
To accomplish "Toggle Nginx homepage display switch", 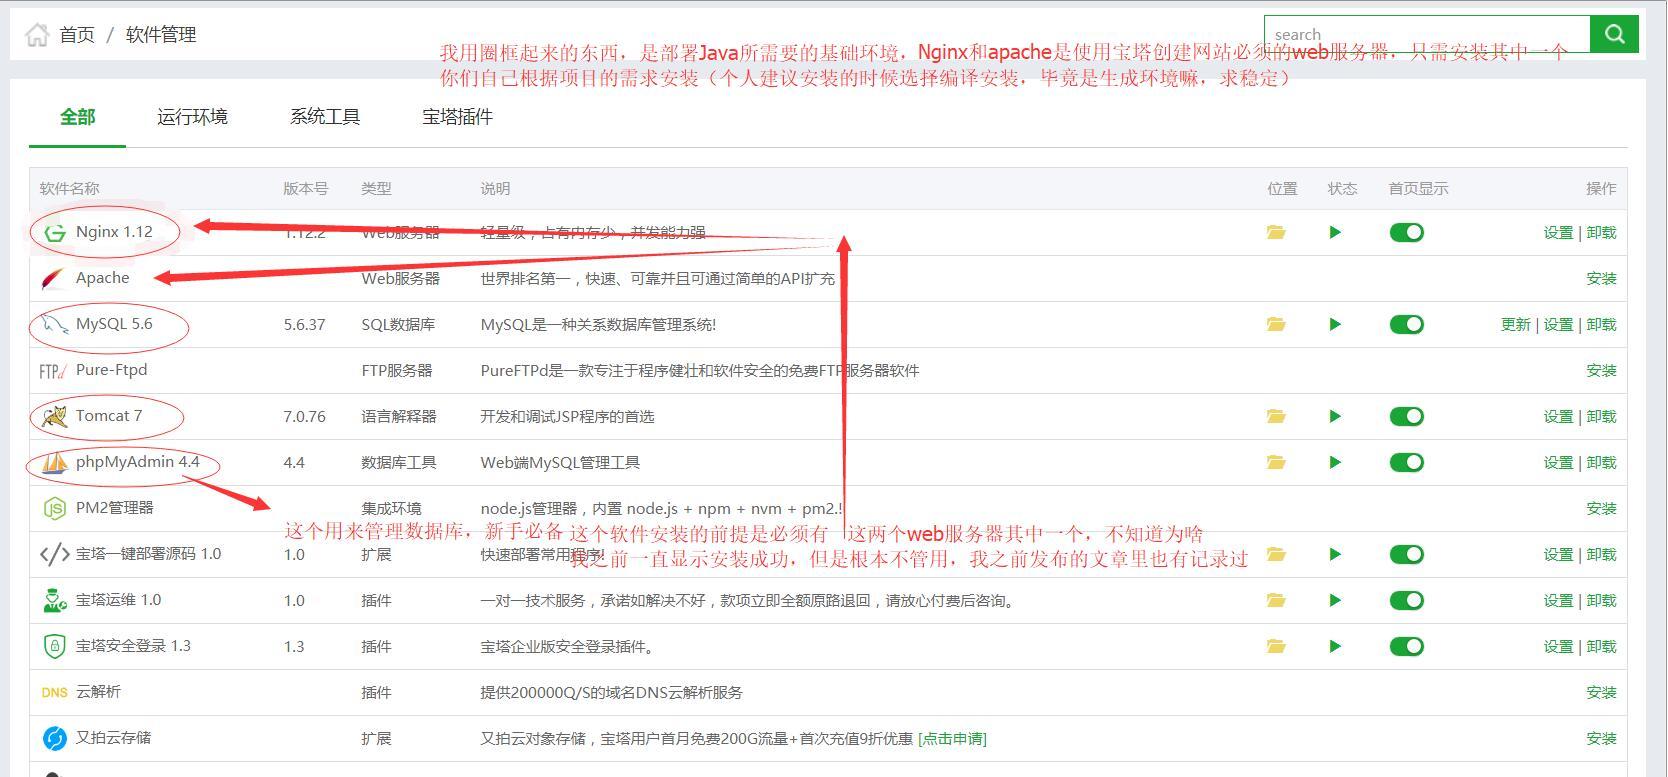I will 1406,232.
